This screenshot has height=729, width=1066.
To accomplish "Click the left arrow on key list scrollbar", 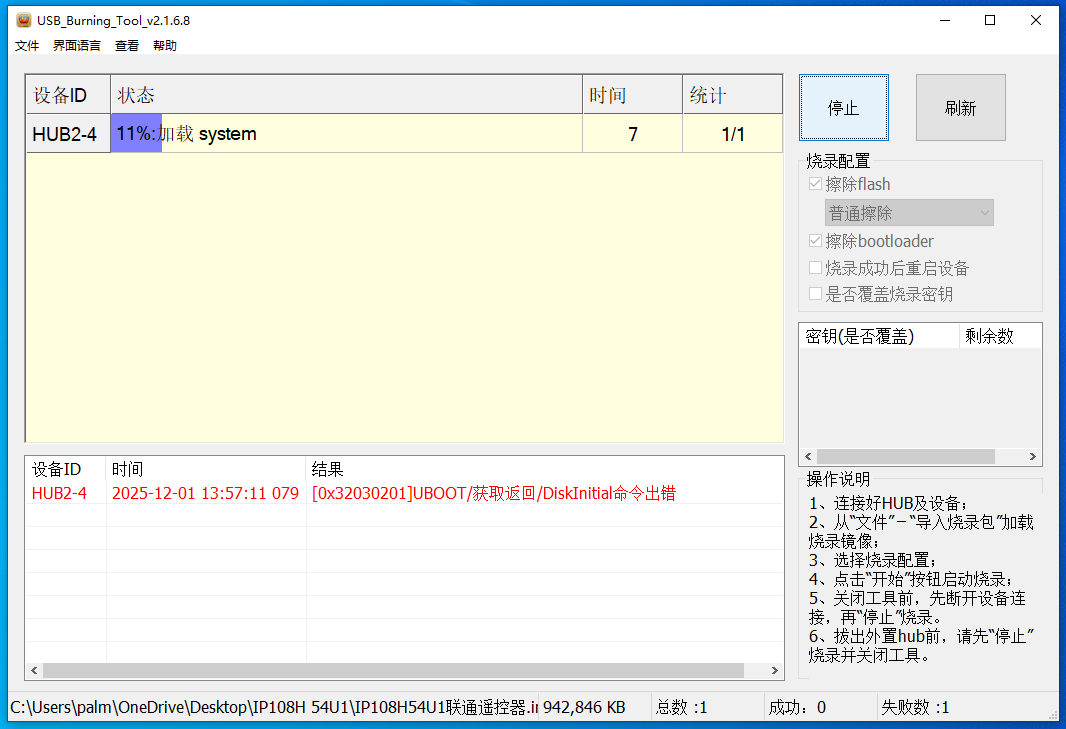I will click(807, 457).
